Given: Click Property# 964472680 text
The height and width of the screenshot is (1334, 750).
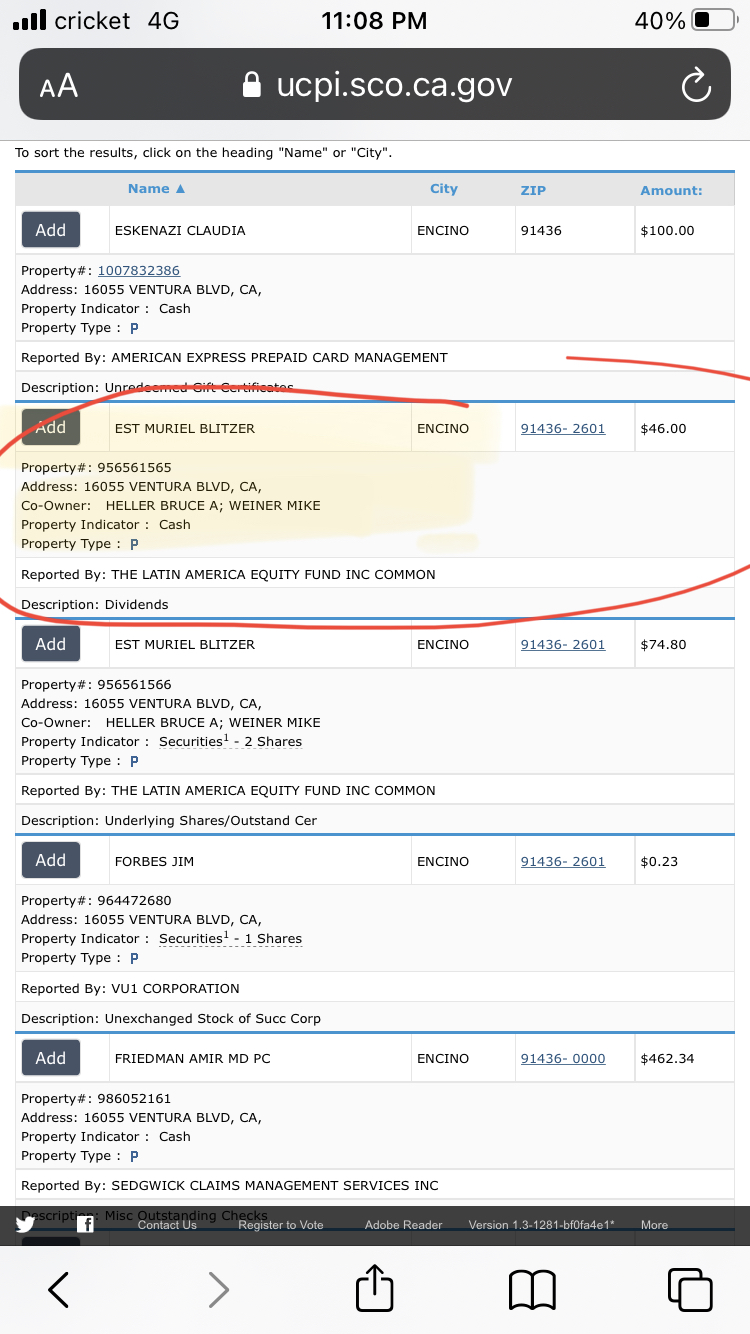Looking at the screenshot, I should (x=96, y=900).
